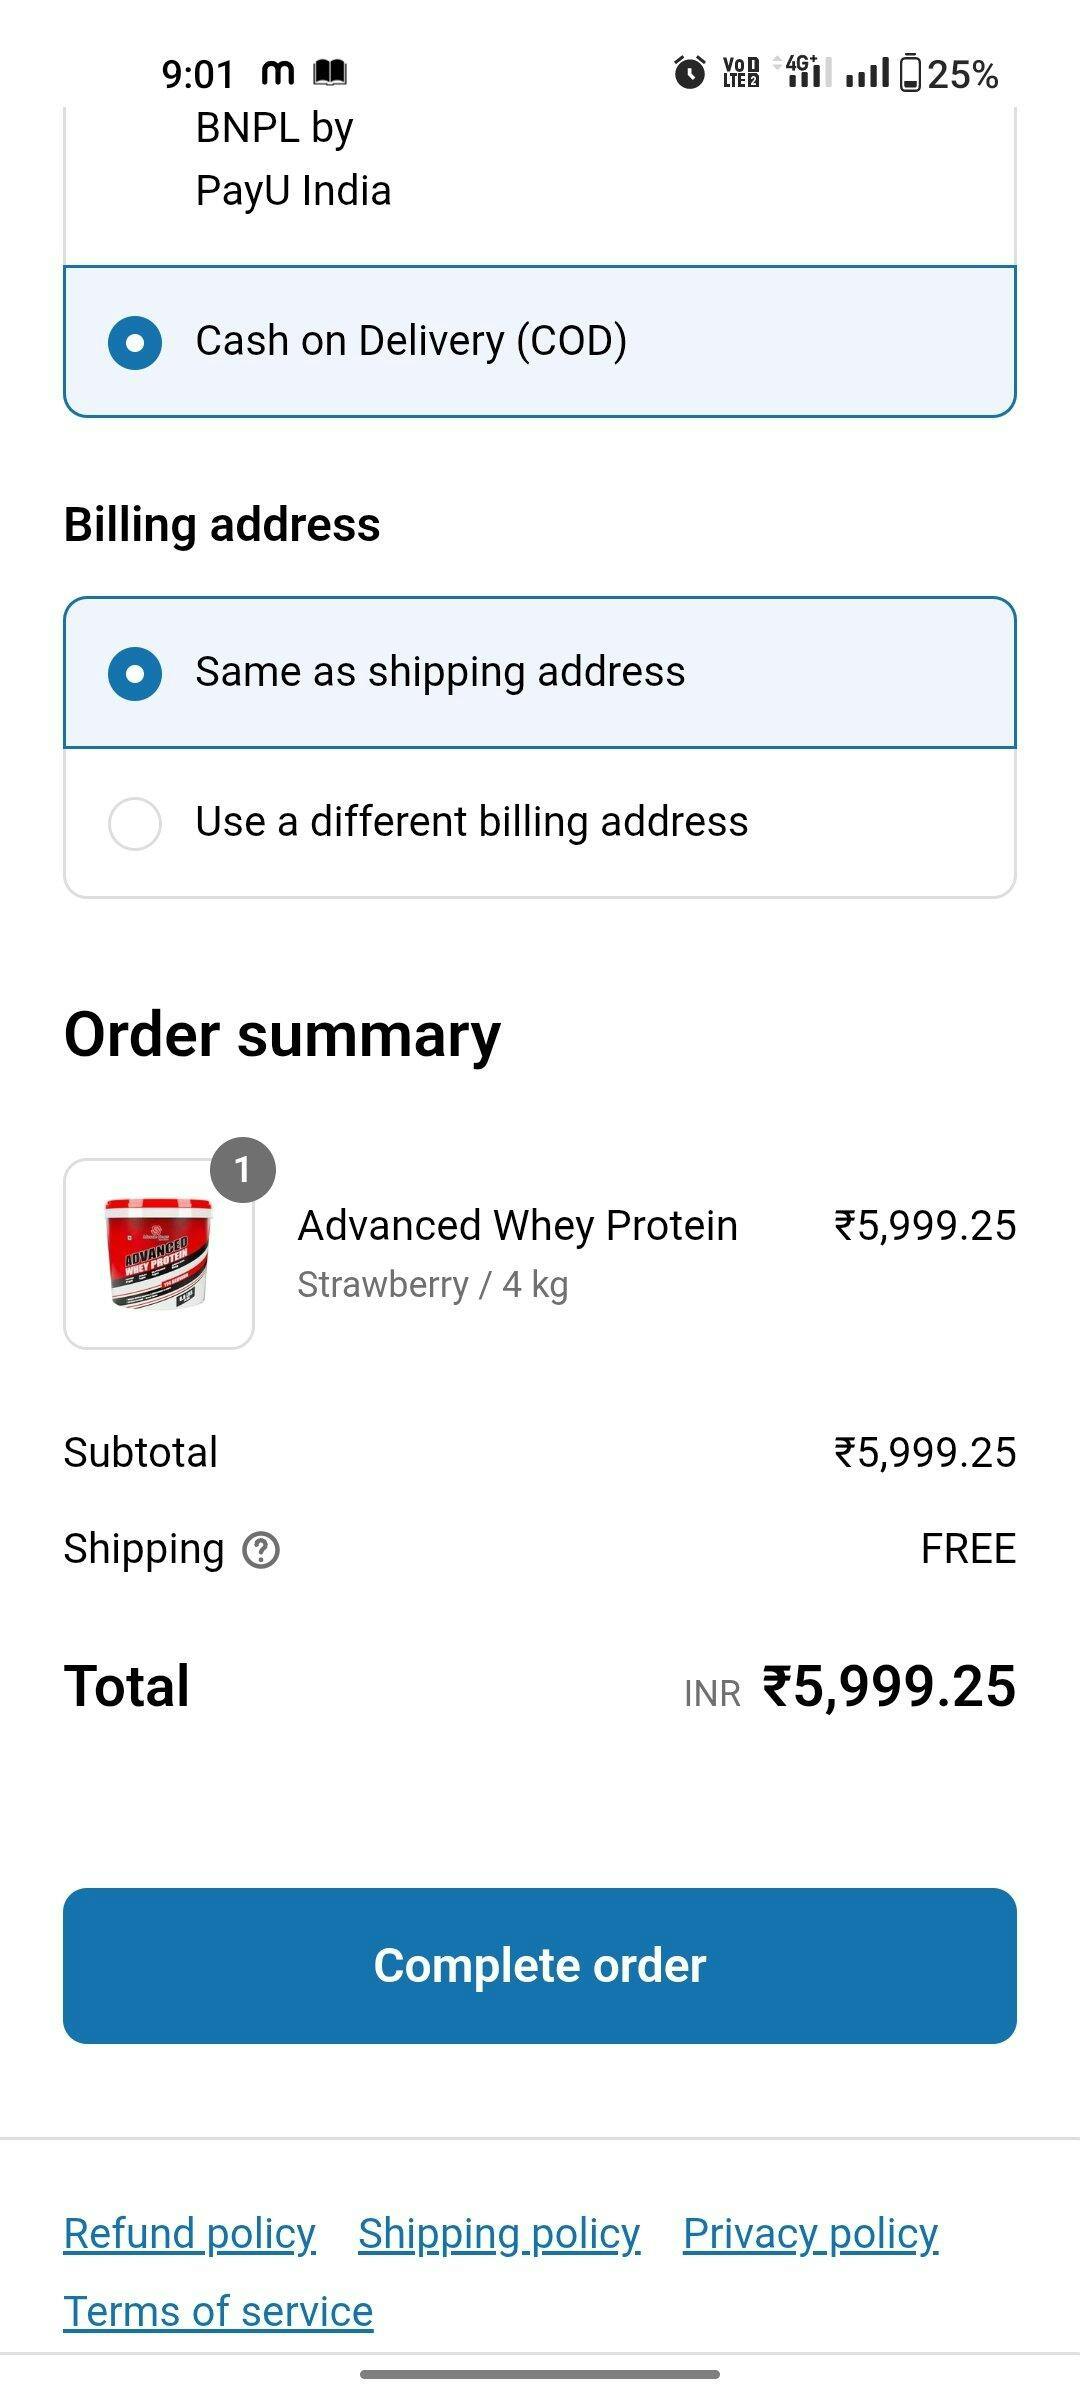View the Privacy policy link
This screenshot has height=2400, width=1080.
810,2234
